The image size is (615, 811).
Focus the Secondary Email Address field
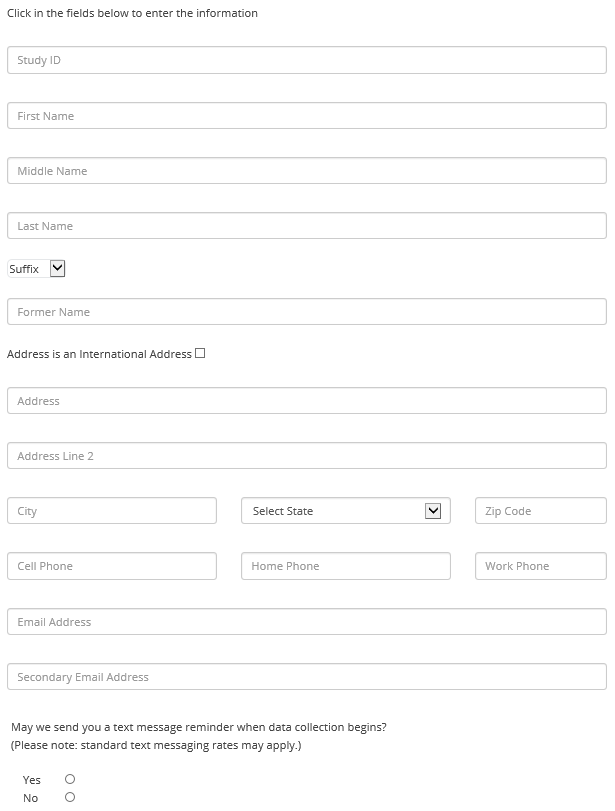click(306, 677)
